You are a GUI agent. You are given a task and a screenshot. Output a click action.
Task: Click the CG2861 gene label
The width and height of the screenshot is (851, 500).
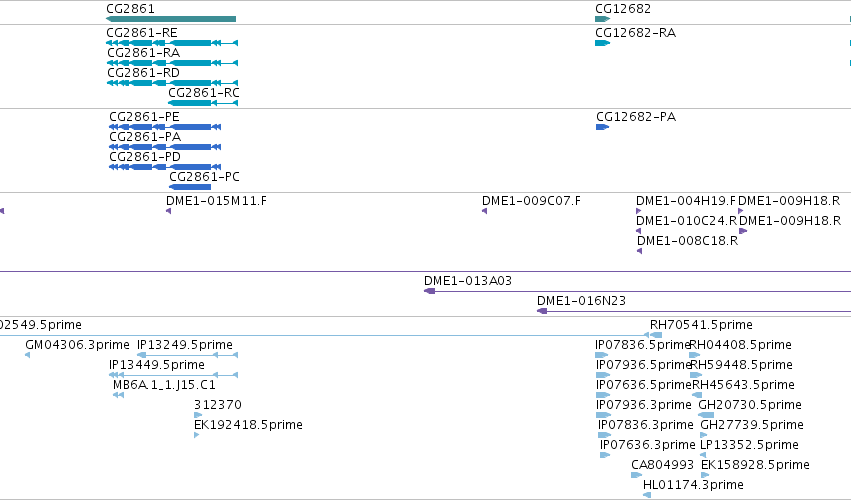130,9
